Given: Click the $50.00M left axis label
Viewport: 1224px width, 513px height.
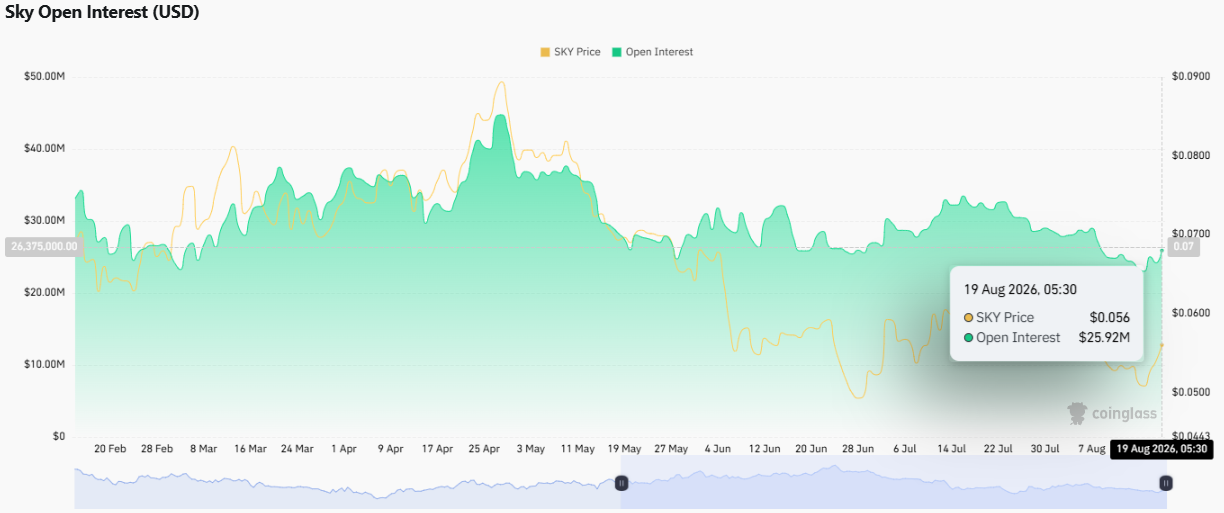Looking at the screenshot, I should (x=44, y=76).
